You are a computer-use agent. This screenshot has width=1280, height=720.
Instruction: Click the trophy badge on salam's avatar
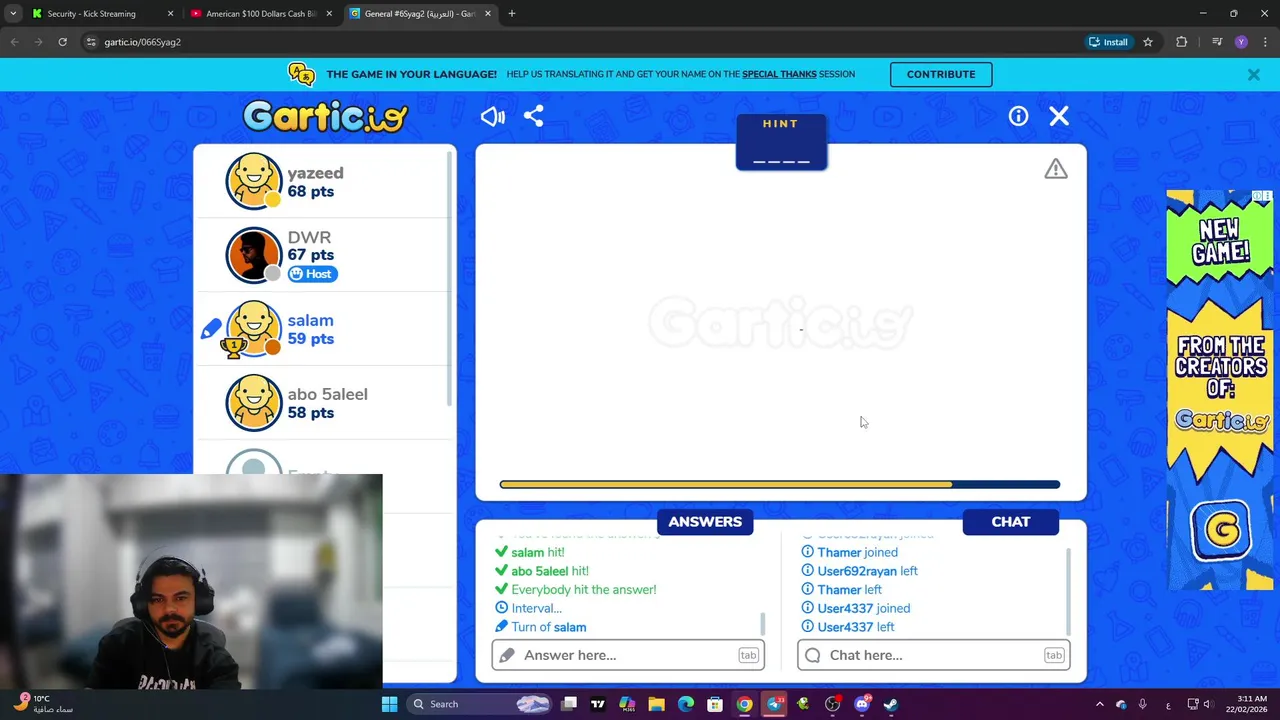[233, 347]
